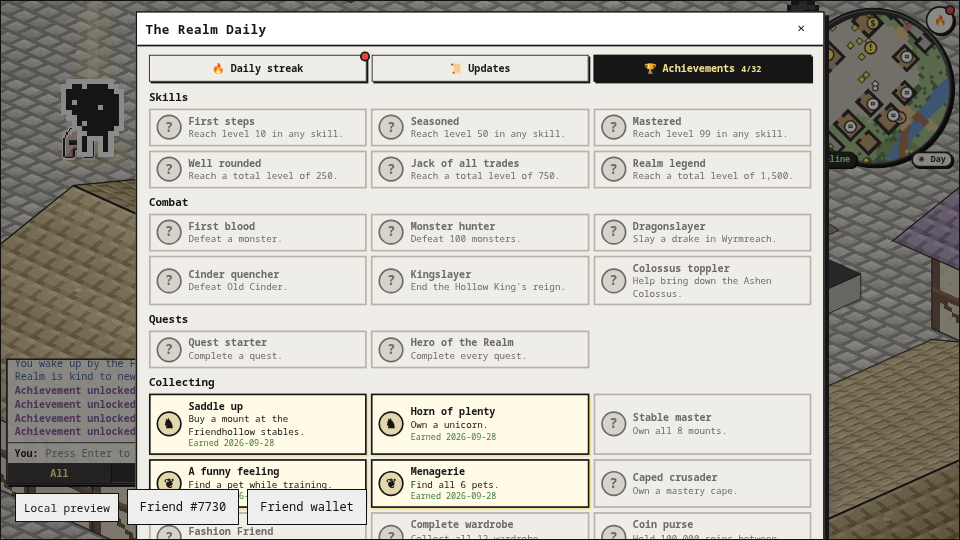
Task: Toggle the Day time indicator
Action: point(932,159)
